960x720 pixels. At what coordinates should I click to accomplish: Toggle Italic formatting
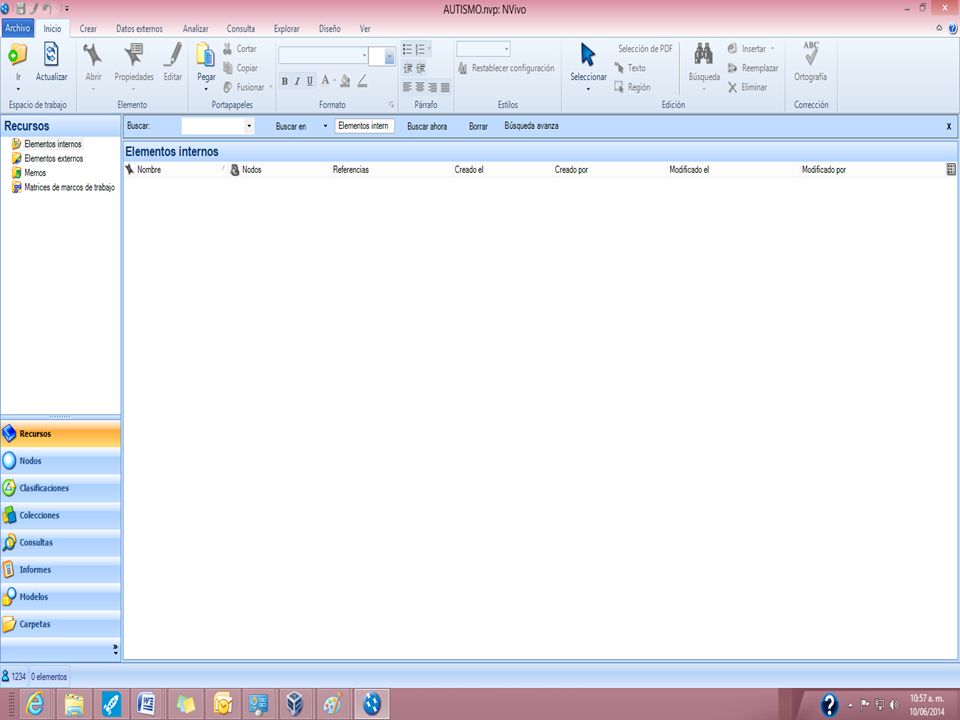[x=297, y=81]
